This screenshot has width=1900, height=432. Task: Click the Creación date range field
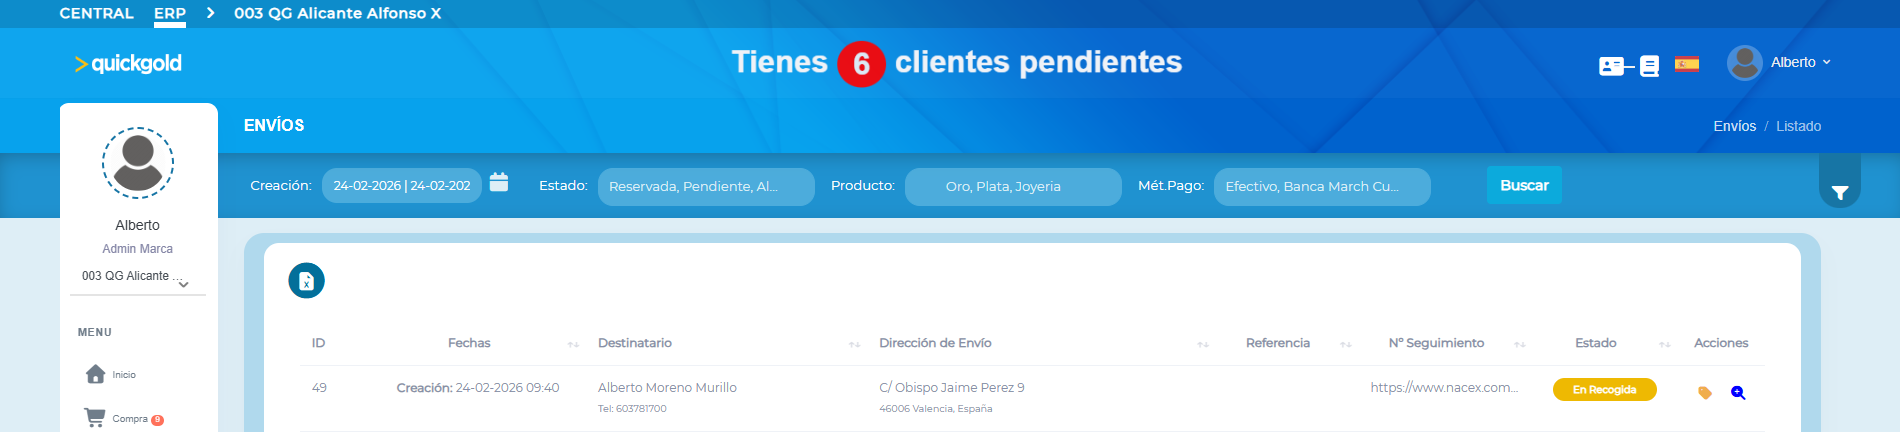(x=401, y=185)
